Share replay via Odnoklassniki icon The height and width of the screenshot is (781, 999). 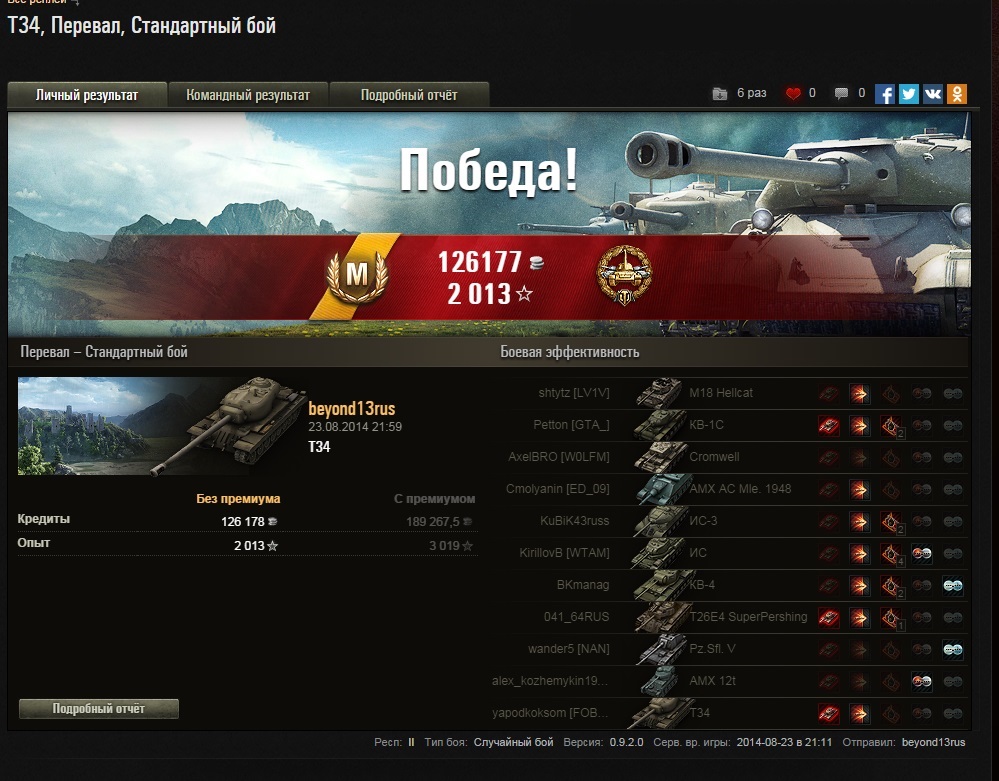[957, 94]
